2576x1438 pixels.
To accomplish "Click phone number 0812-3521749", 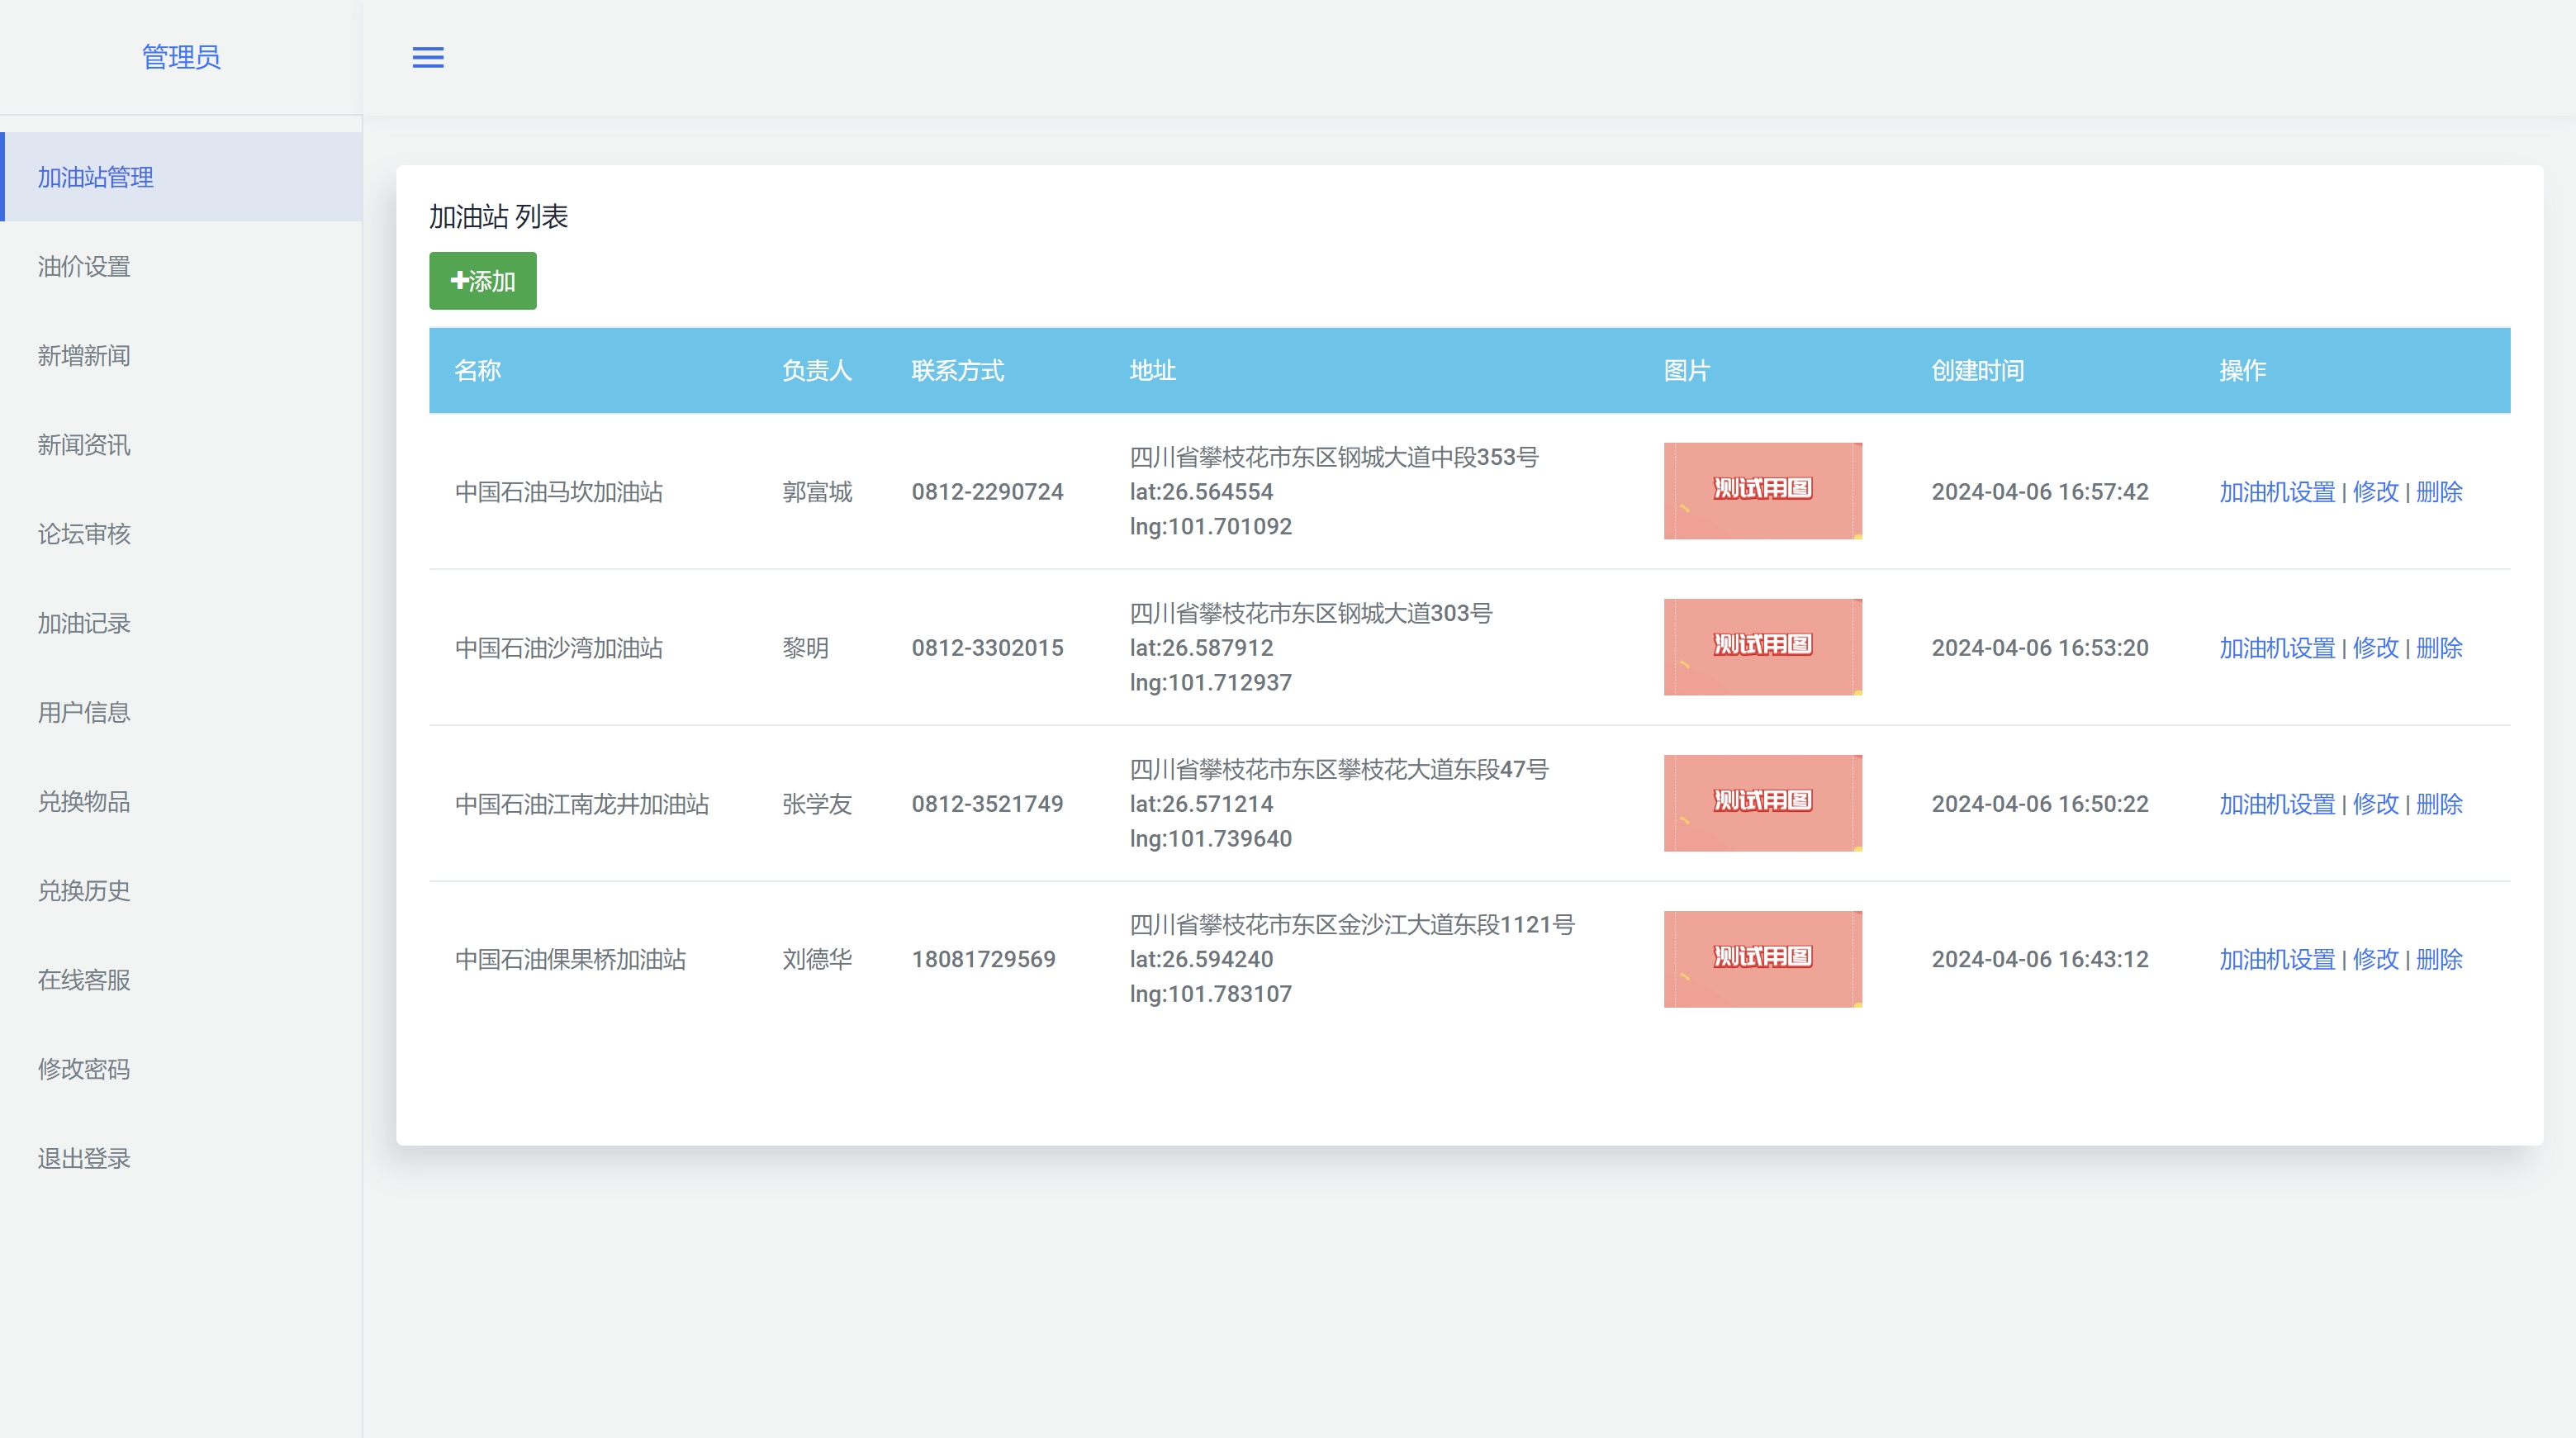I will (987, 804).
